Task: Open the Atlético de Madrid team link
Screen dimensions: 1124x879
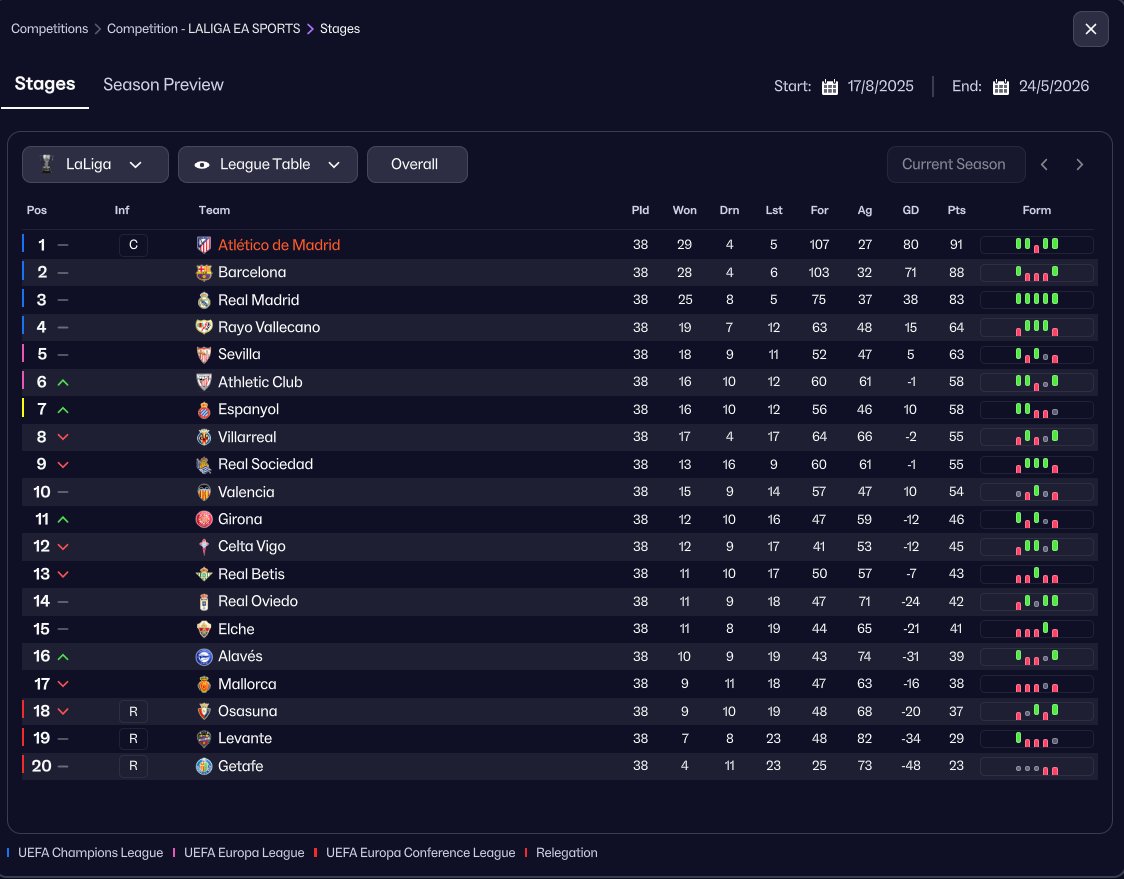Action: click(x=279, y=245)
